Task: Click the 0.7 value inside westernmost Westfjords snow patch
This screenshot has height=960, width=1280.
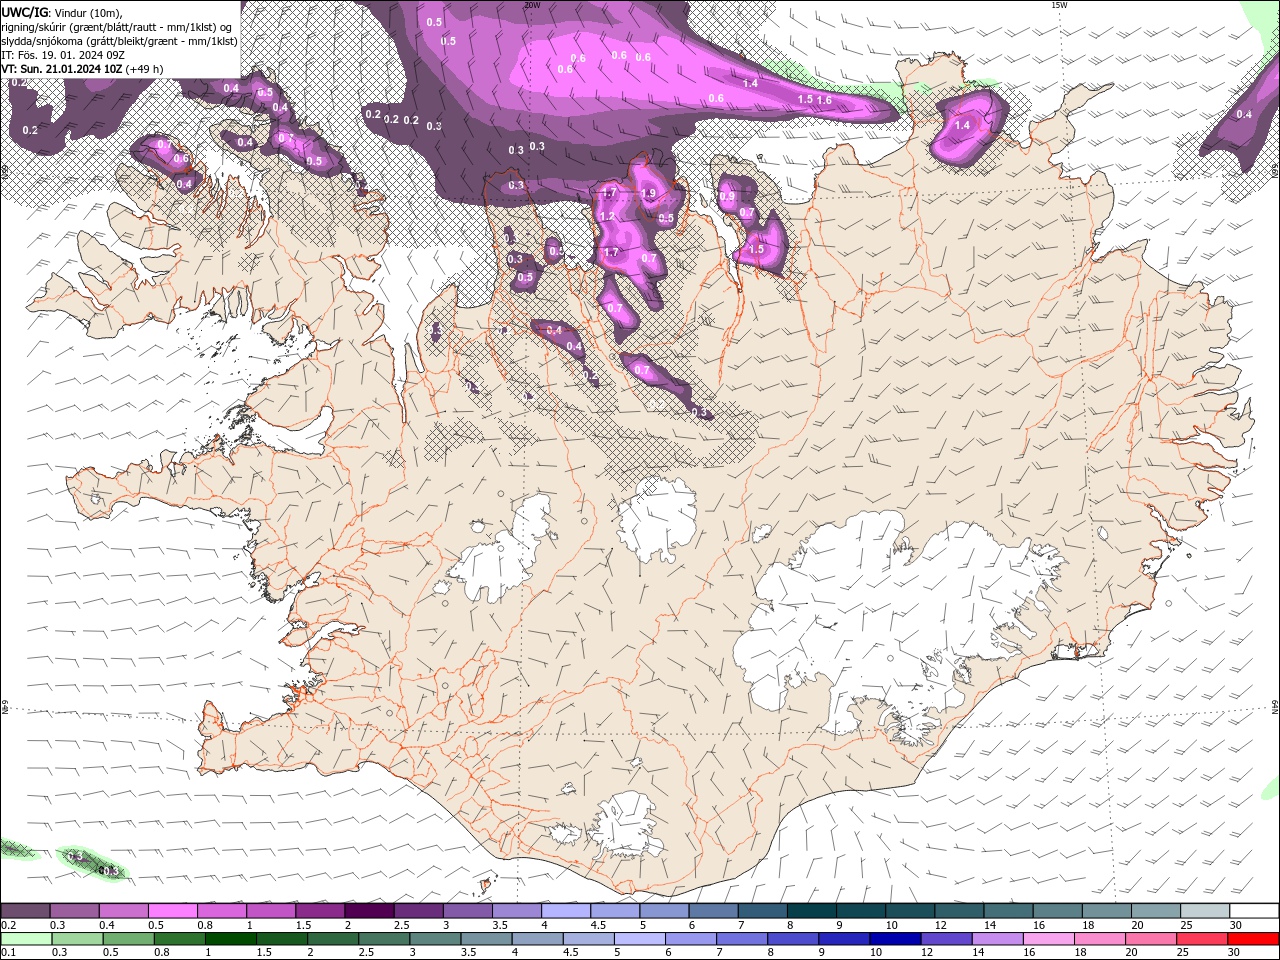Action: pos(163,145)
